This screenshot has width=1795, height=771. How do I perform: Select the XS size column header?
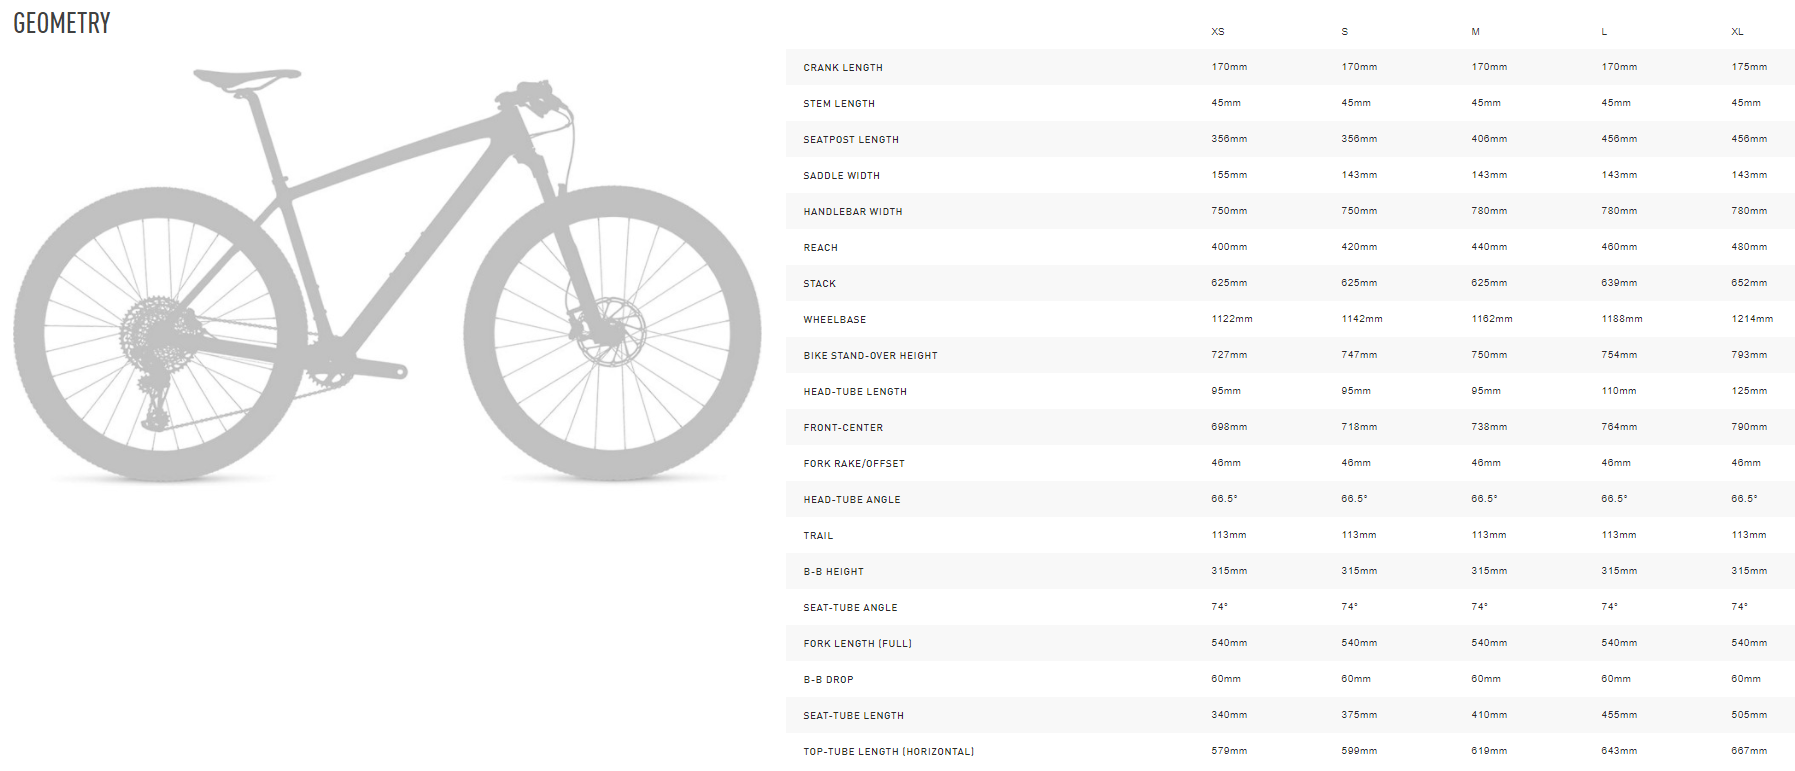(x=1217, y=32)
